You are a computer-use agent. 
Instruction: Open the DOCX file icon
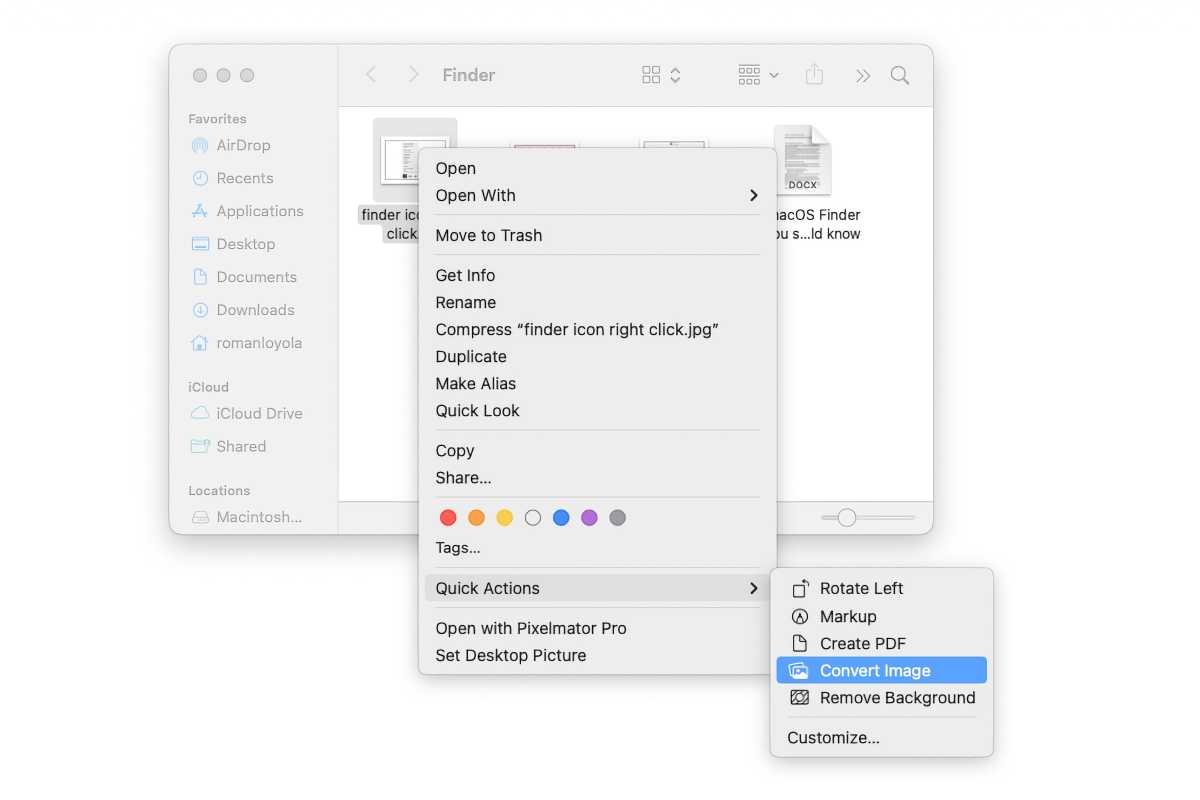point(802,160)
